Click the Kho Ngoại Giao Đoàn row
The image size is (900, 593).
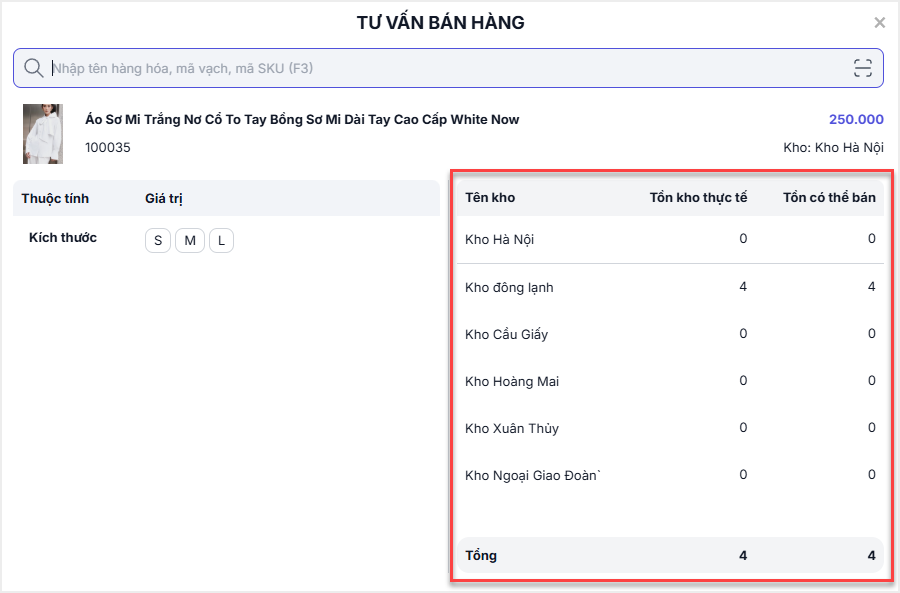click(x=533, y=475)
